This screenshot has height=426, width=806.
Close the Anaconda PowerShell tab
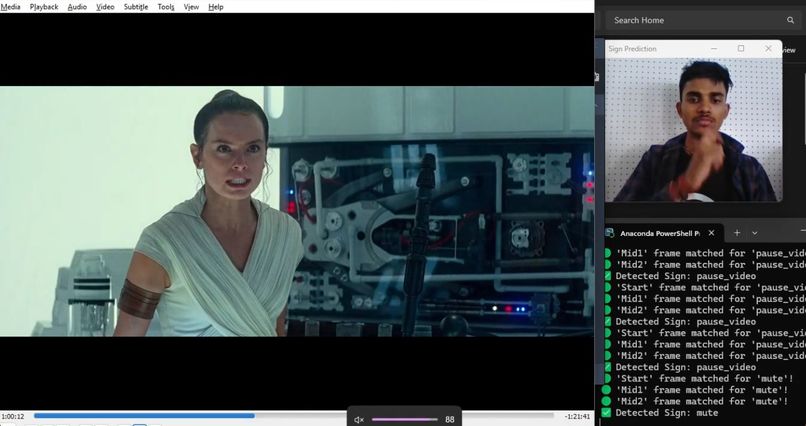point(711,233)
